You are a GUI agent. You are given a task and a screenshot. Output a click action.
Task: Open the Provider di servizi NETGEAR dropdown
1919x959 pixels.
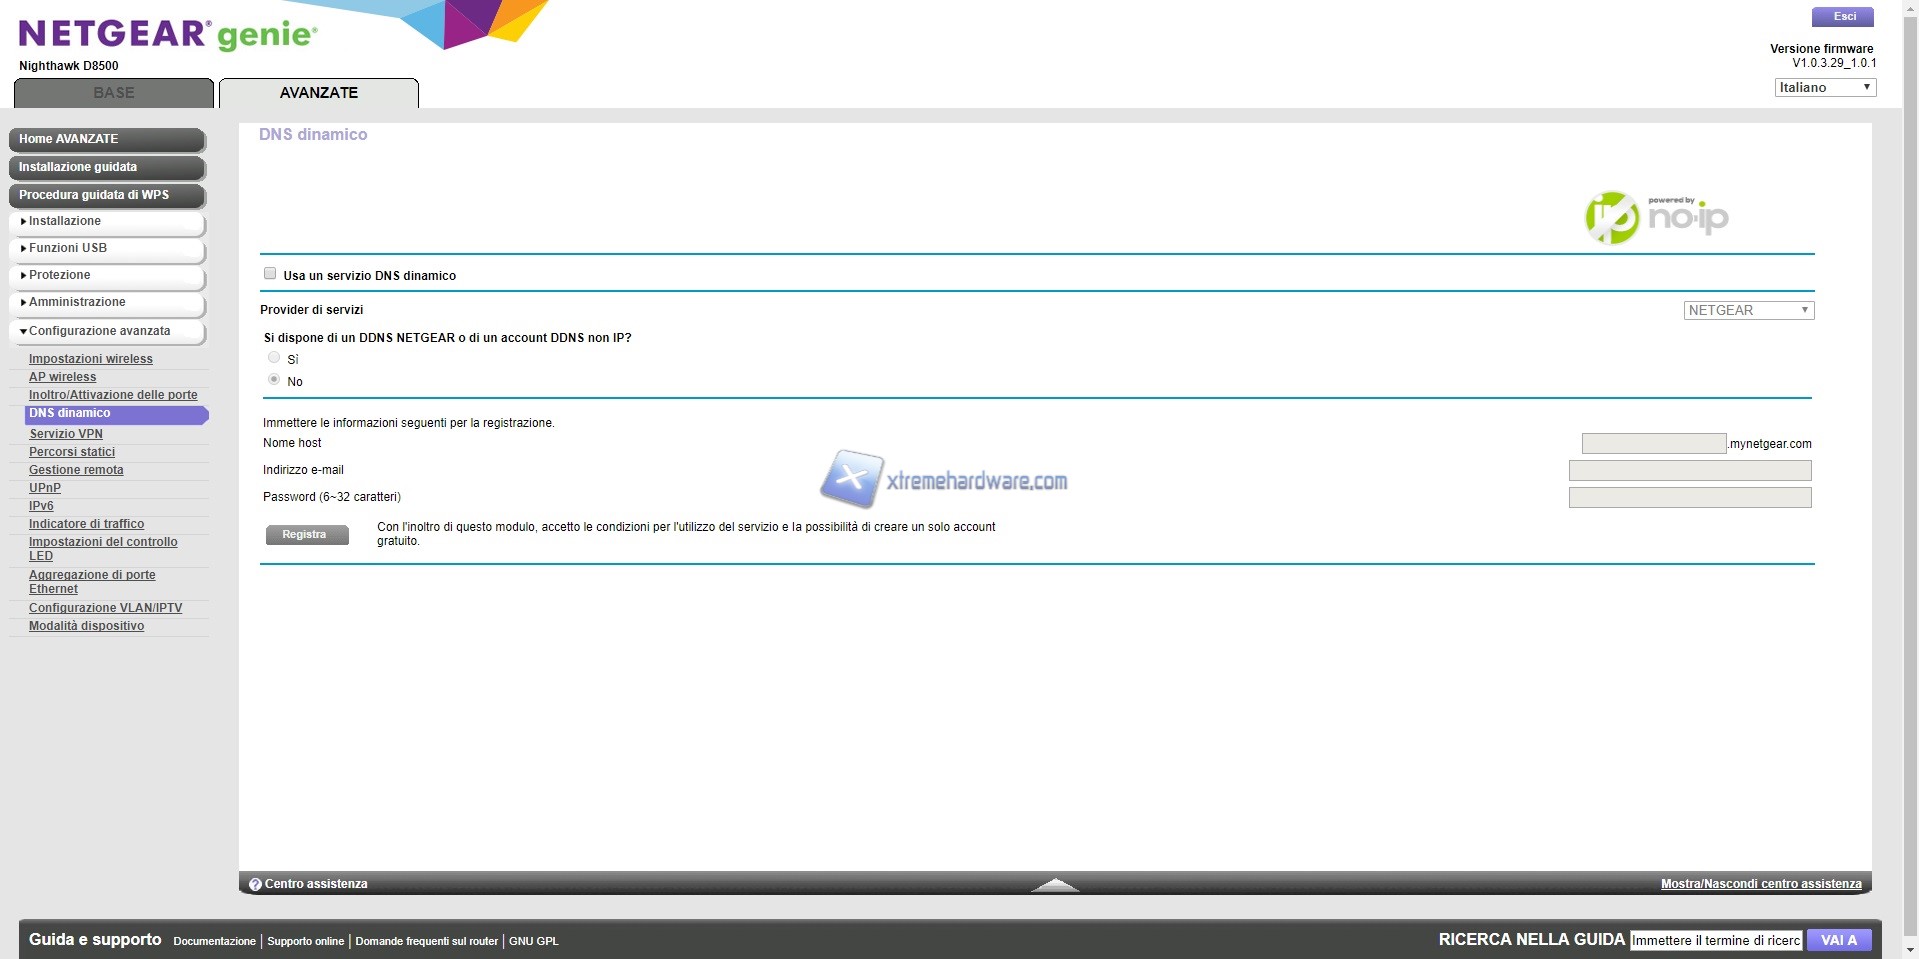click(x=1748, y=310)
